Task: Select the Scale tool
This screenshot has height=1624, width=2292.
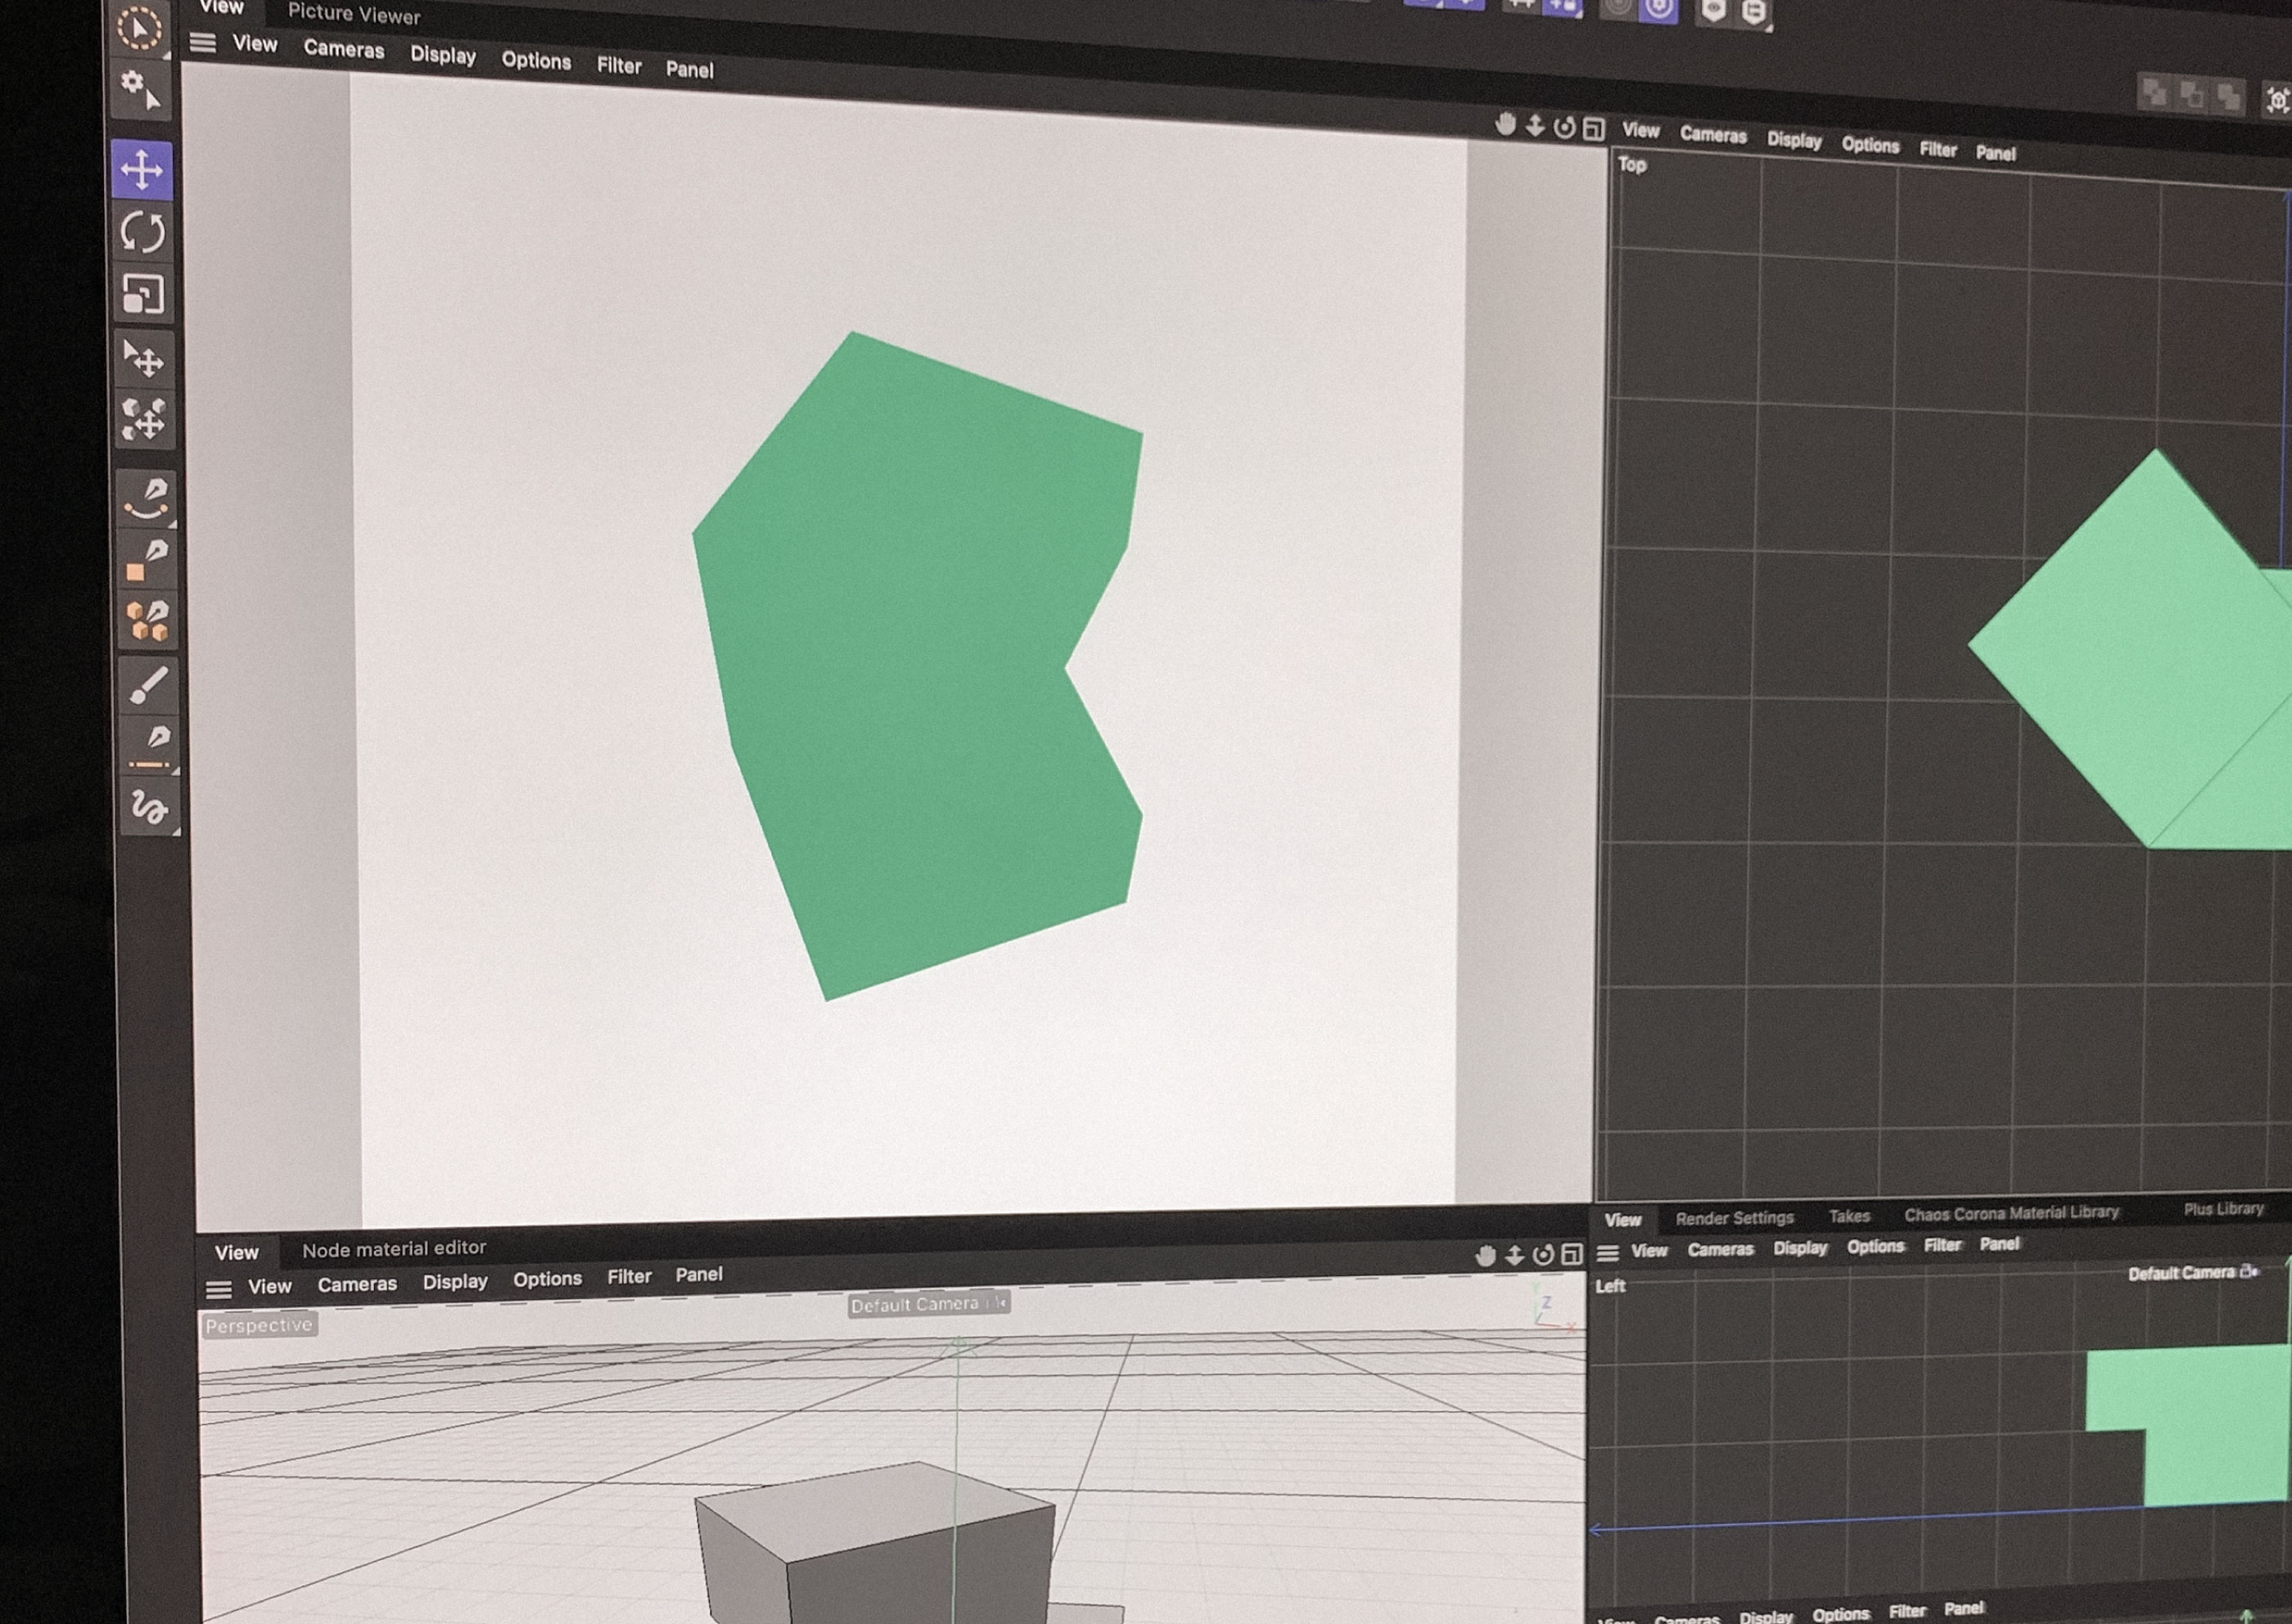Action: coord(142,294)
